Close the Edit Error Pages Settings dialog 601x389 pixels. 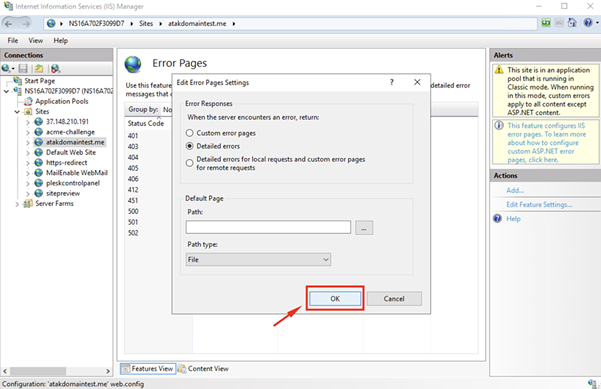pyautogui.click(x=417, y=82)
